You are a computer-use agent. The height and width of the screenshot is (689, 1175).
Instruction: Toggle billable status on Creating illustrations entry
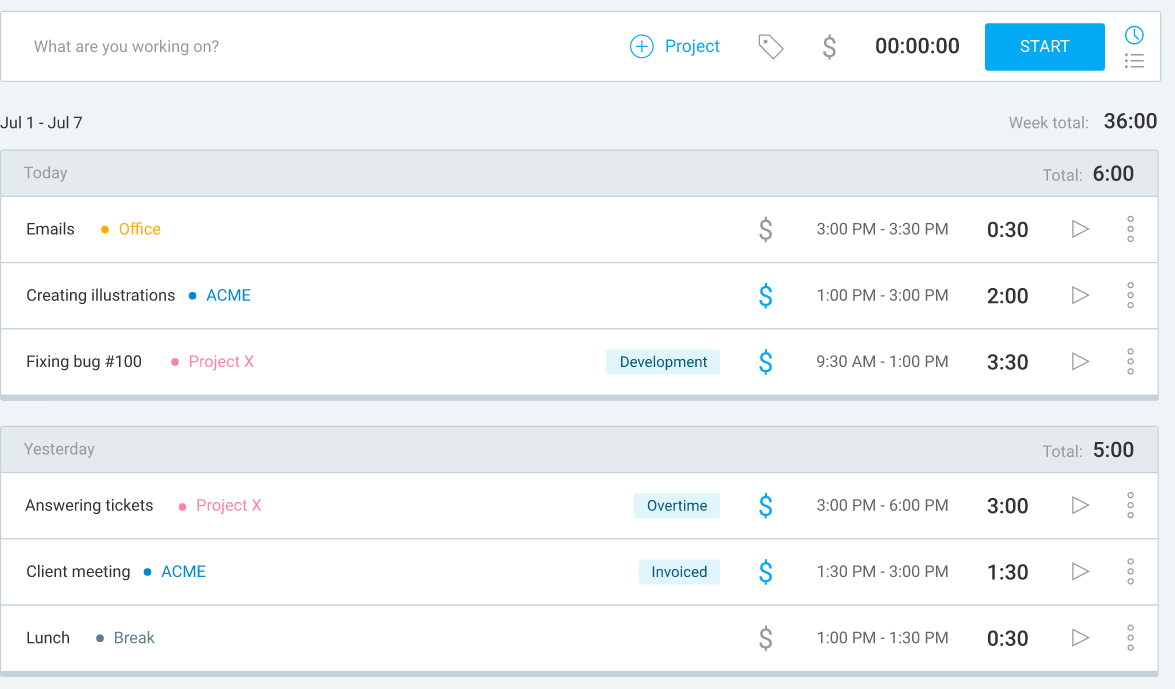click(x=765, y=295)
